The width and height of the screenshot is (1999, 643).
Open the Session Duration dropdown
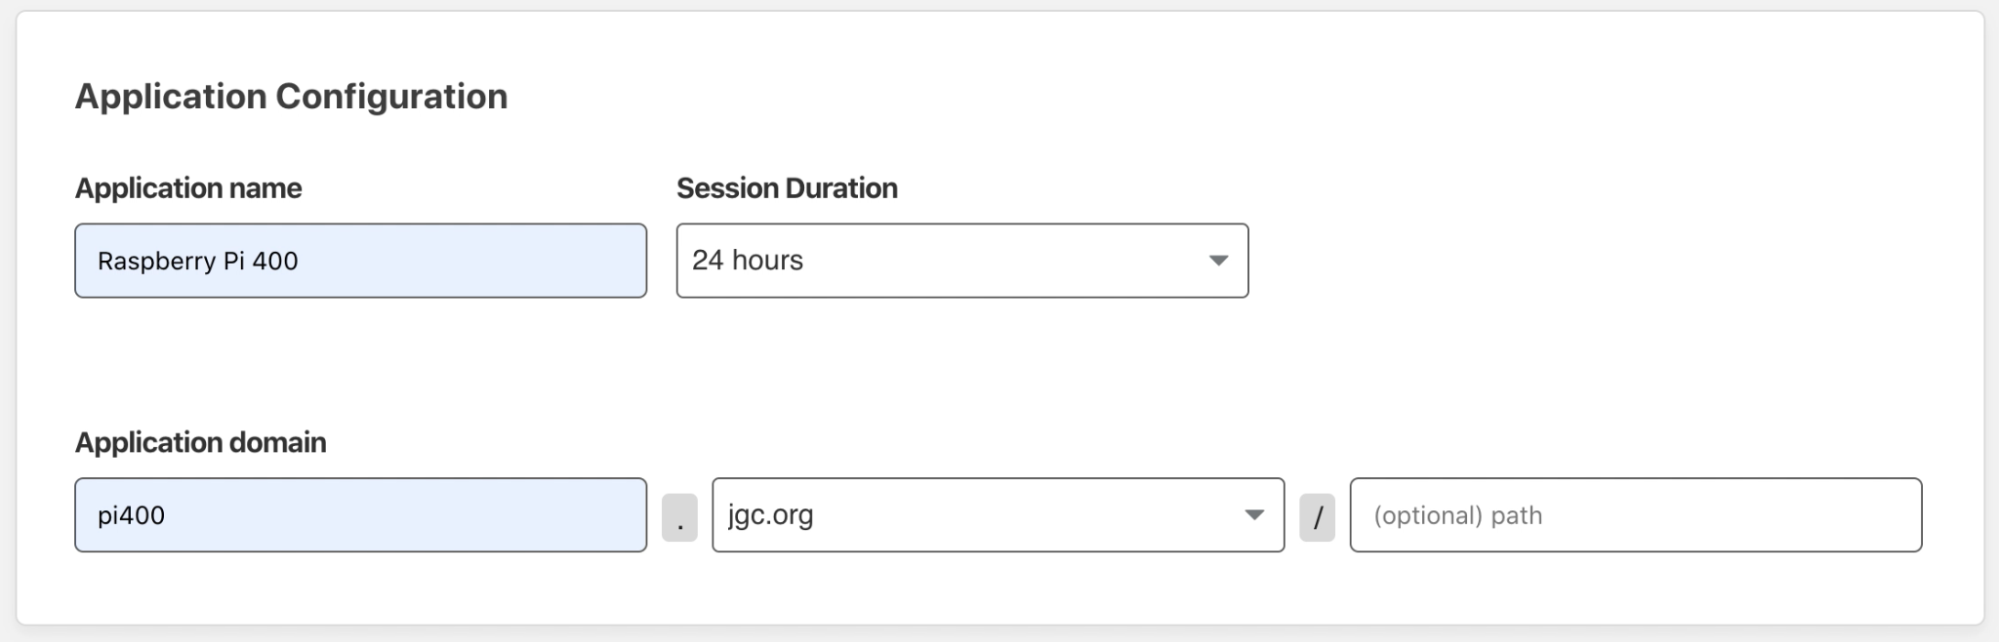[x=962, y=260]
